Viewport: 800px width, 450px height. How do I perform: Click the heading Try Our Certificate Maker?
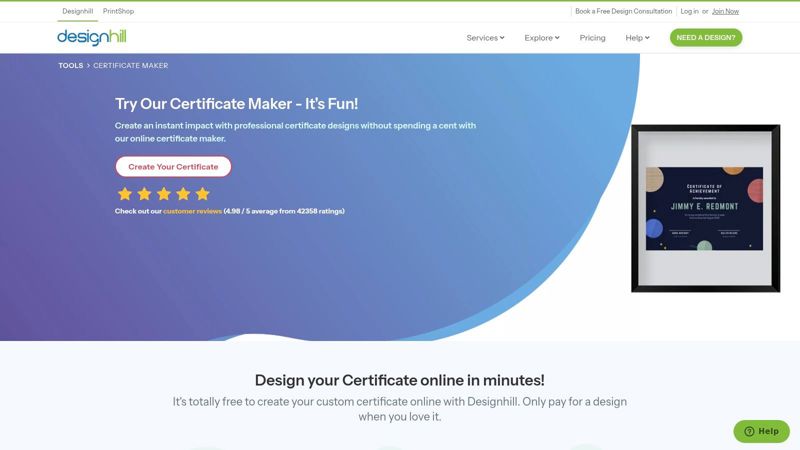(236, 104)
